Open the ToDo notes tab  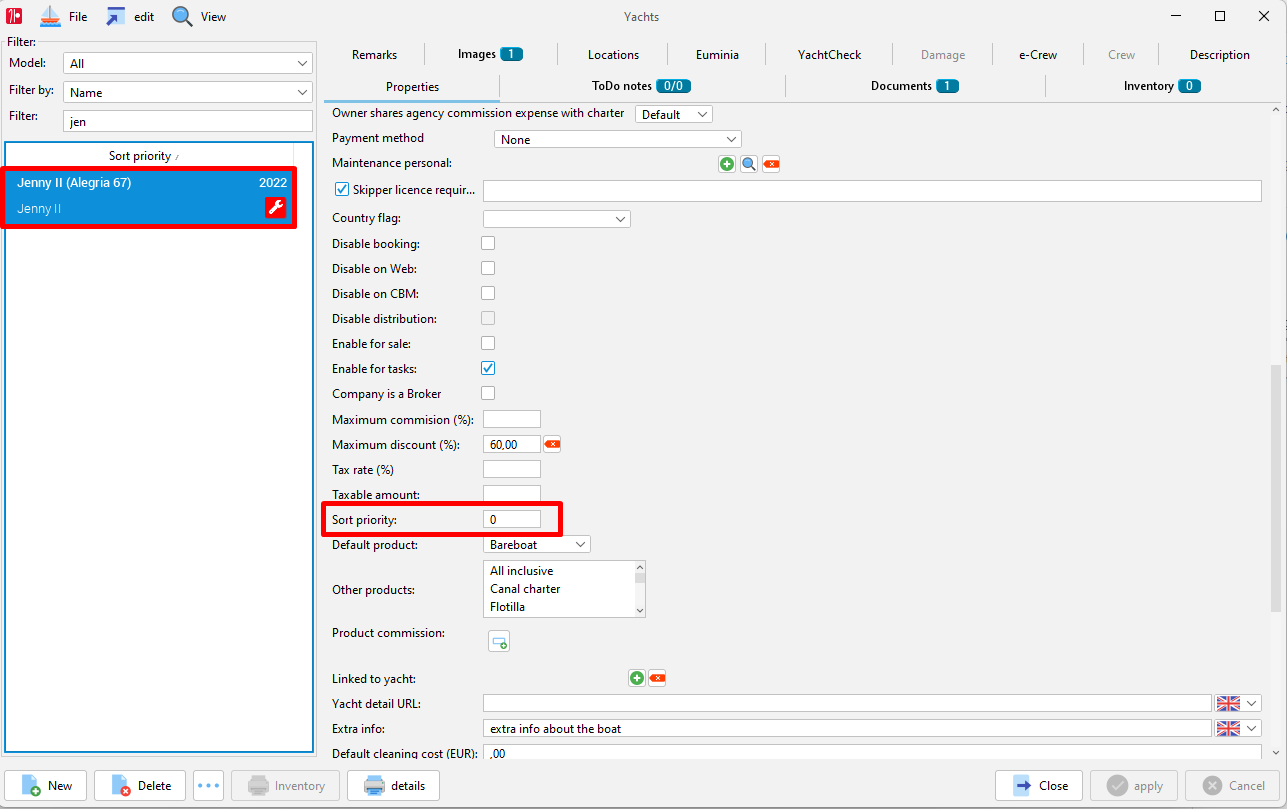point(642,86)
